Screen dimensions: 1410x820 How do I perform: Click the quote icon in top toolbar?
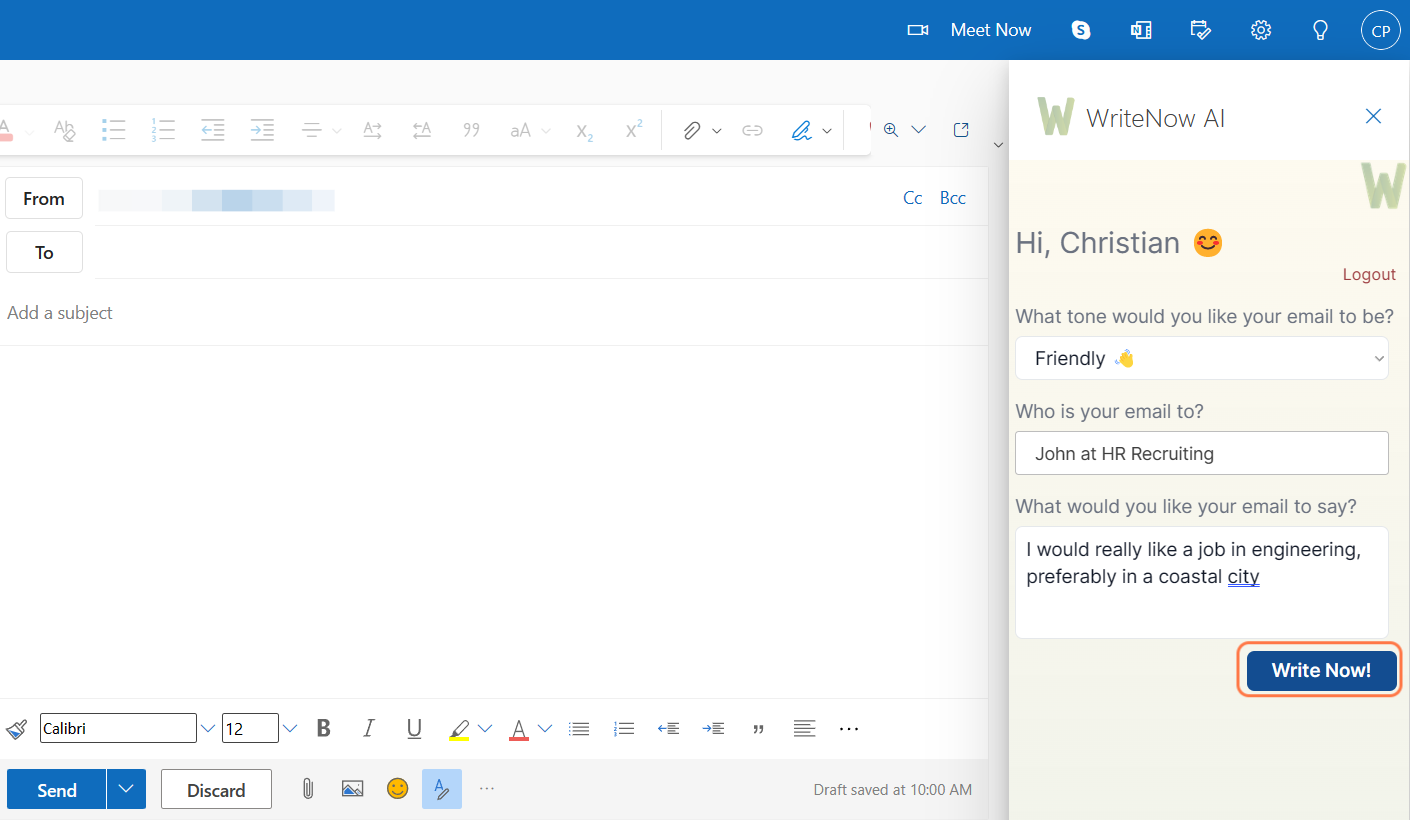471,130
